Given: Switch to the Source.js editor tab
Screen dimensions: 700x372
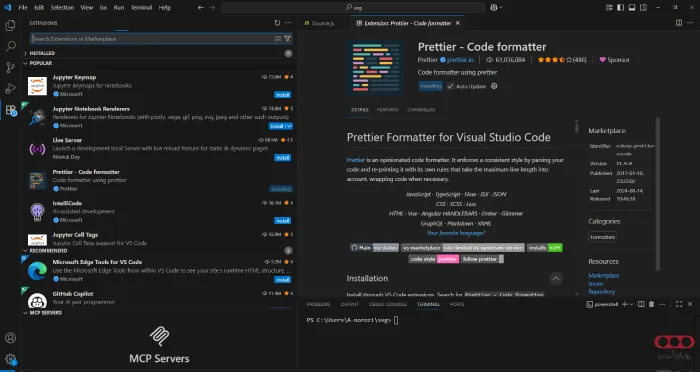Looking at the screenshot, I should pos(323,23).
